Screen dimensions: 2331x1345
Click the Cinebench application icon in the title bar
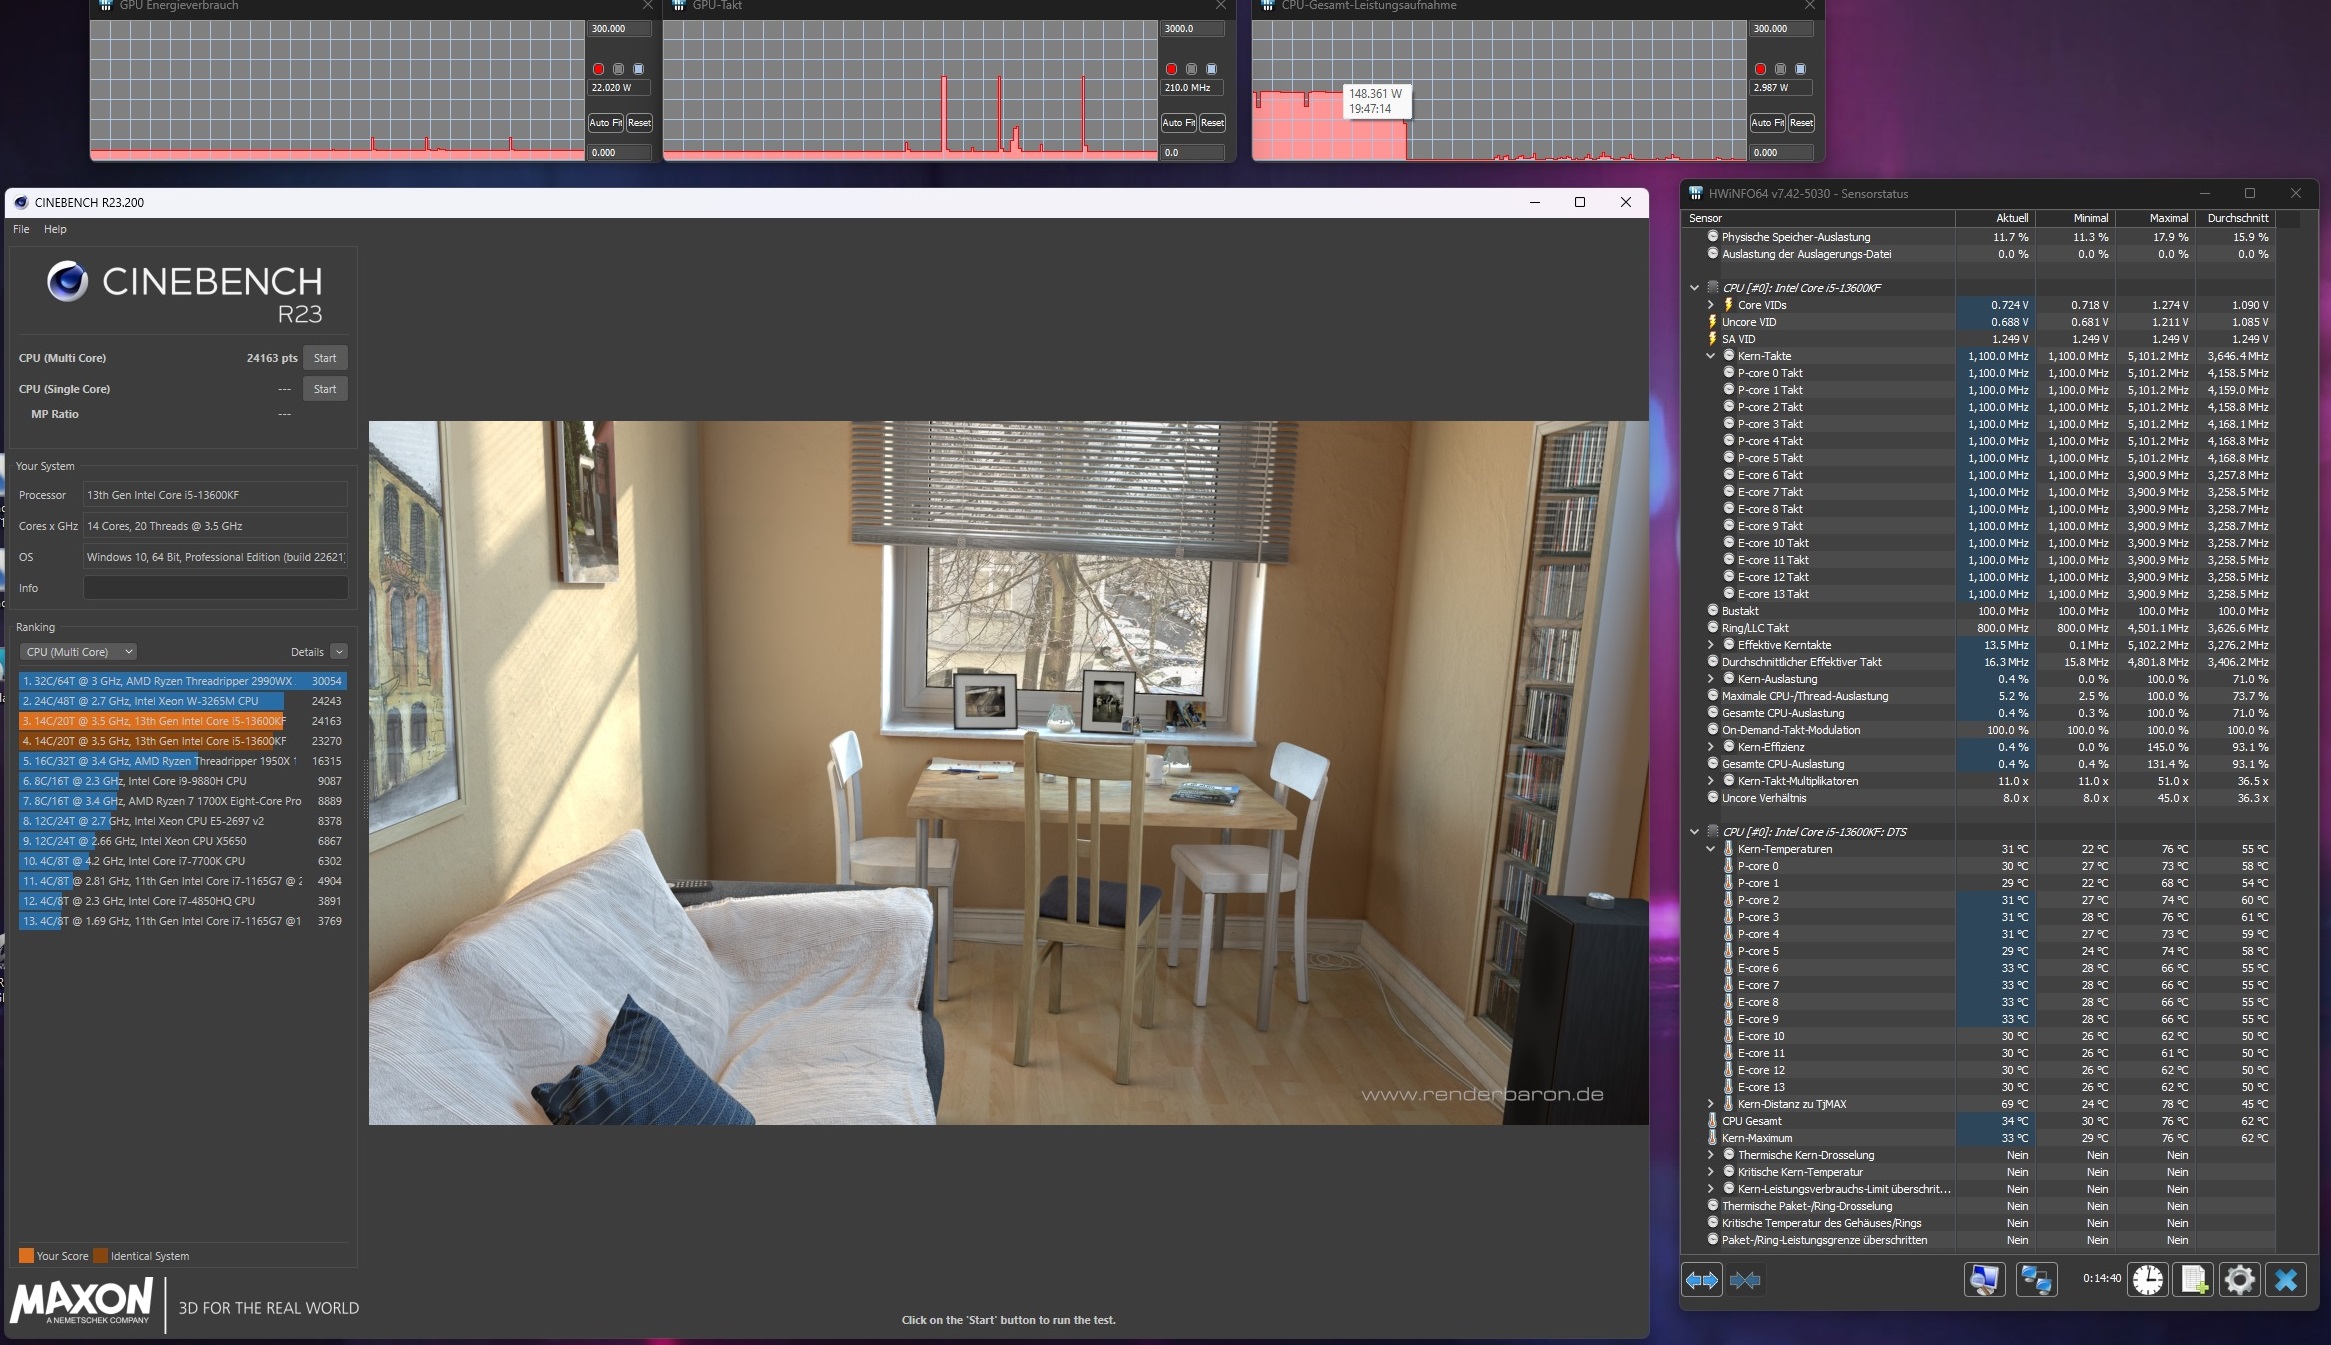coord(22,202)
